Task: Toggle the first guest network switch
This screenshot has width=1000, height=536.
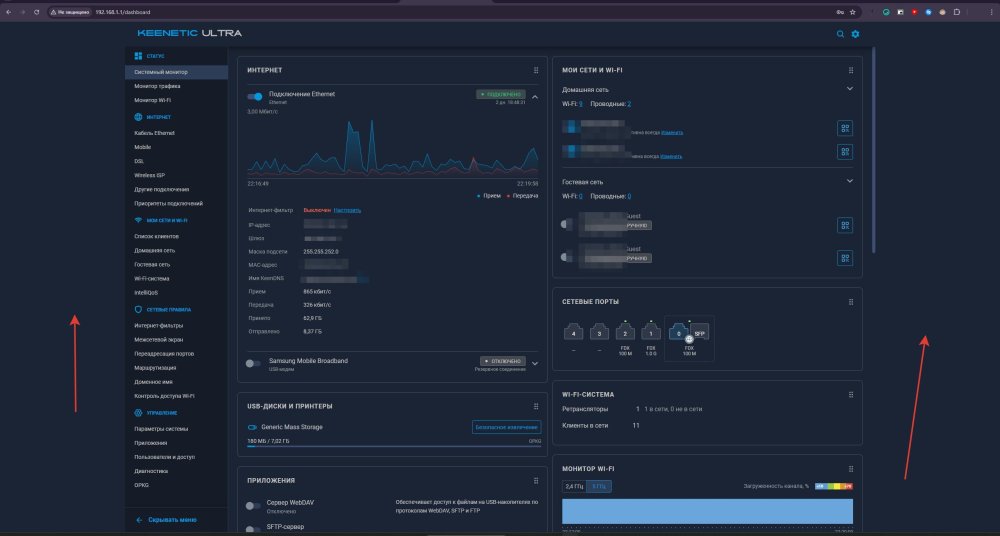Action: tap(566, 225)
